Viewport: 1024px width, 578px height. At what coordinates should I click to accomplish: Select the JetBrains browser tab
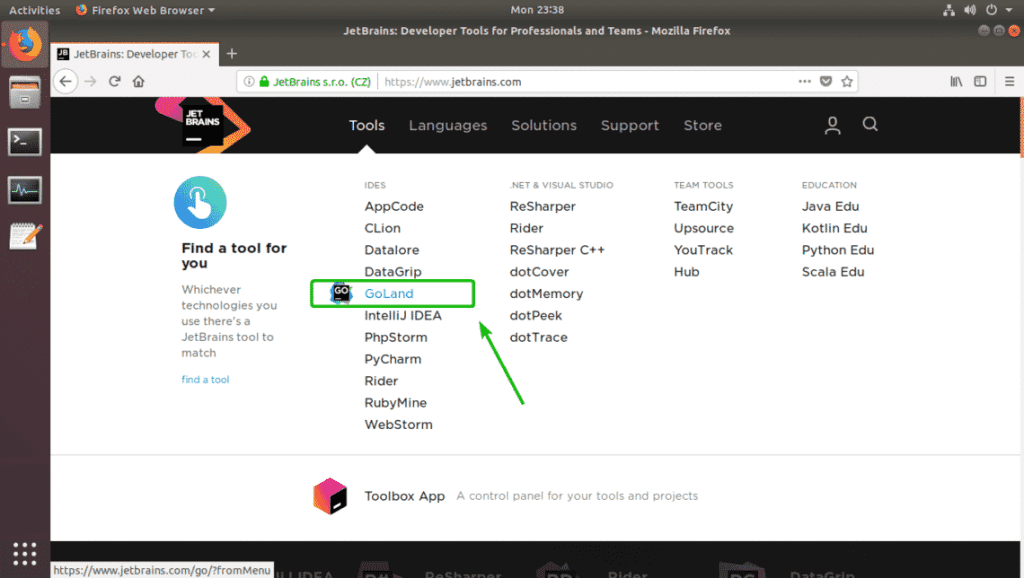[x=135, y=54]
